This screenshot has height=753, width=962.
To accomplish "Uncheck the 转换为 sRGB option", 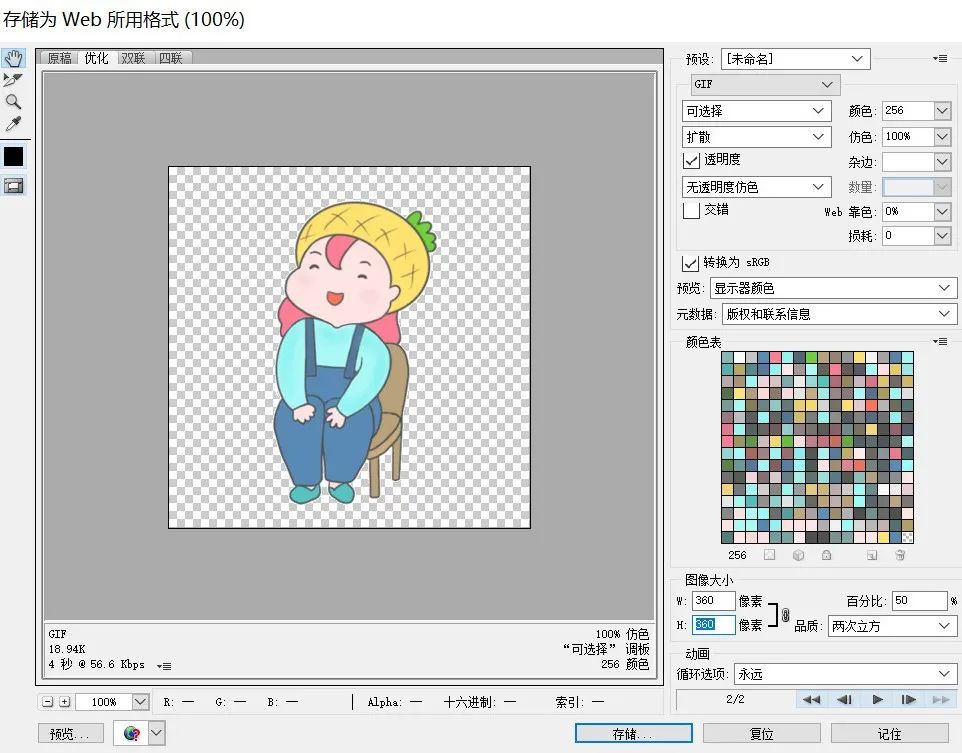I will coord(689,263).
